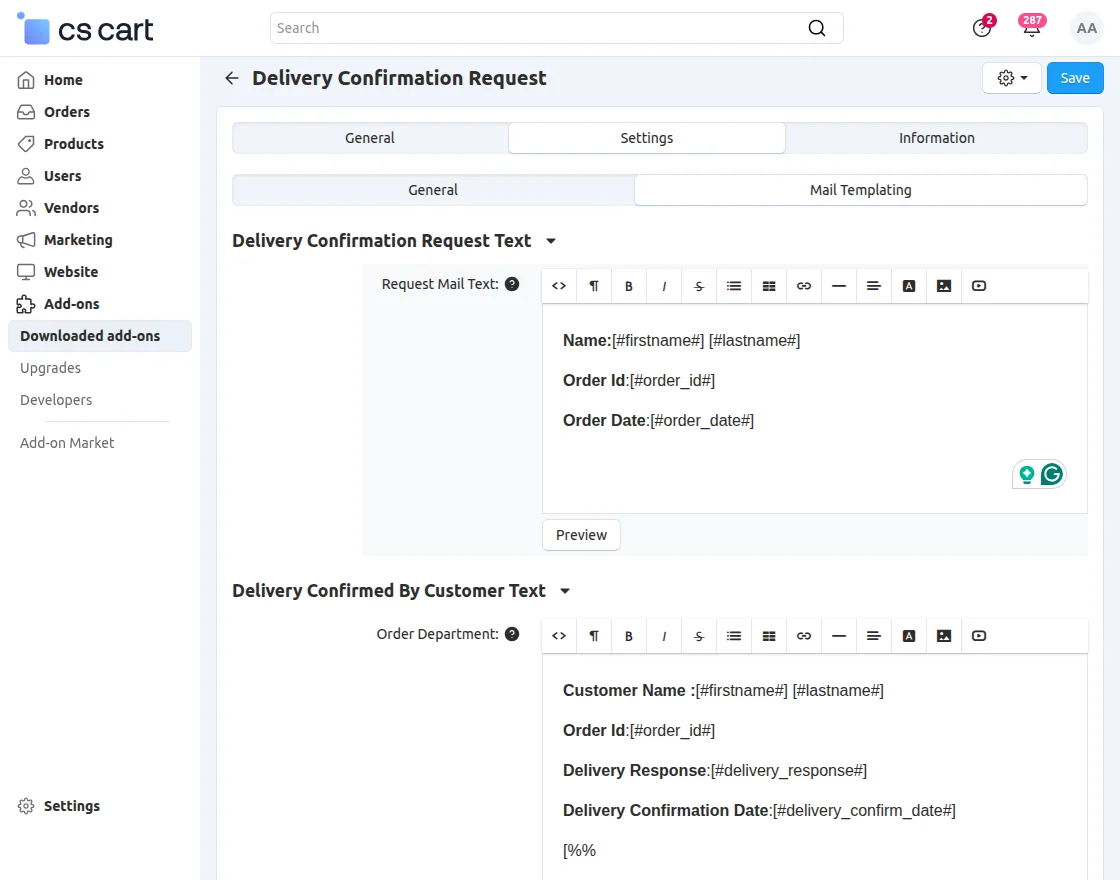Click the Save button
Image resolution: width=1120 pixels, height=880 pixels.
click(1075, 78)
